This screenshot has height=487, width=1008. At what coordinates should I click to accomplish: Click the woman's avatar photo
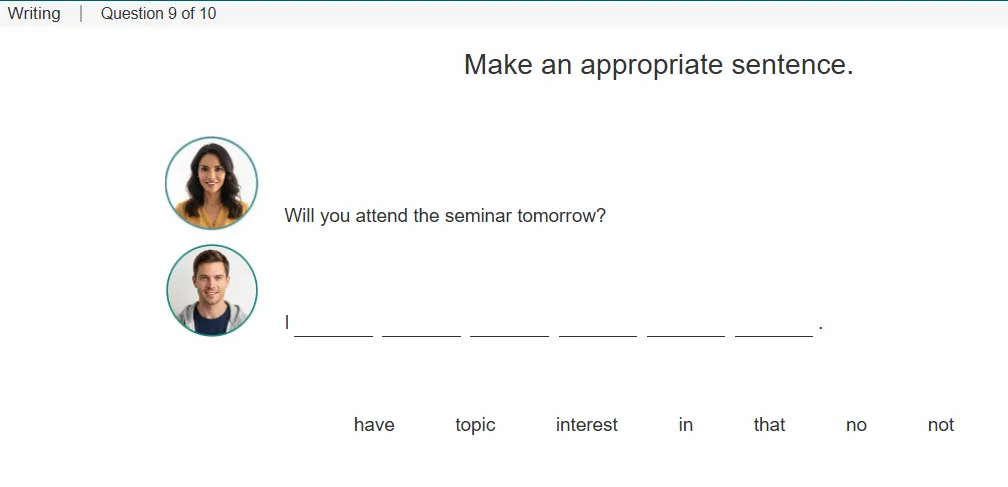(212, 183)
